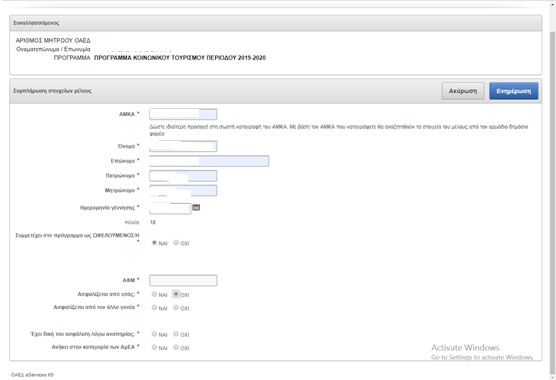Select ΝΑΙ for participation as ΩΦΕΛΟΥΜΕΝΟΣ/Η
Screen dimensions: 556x380
(154, 243)
